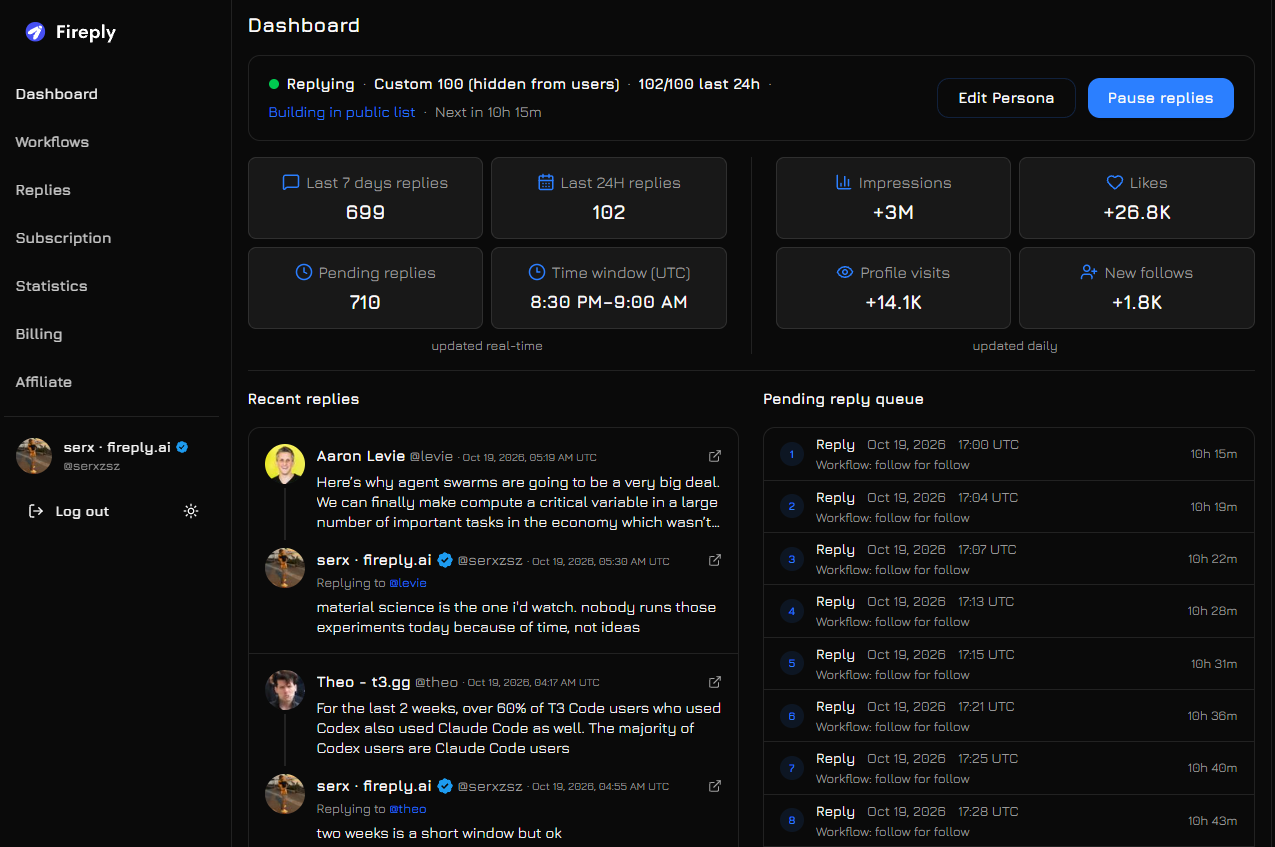Toggle the light/dark theme sun icon
This screenshot has width=1275, height=847.
(191, 511)
